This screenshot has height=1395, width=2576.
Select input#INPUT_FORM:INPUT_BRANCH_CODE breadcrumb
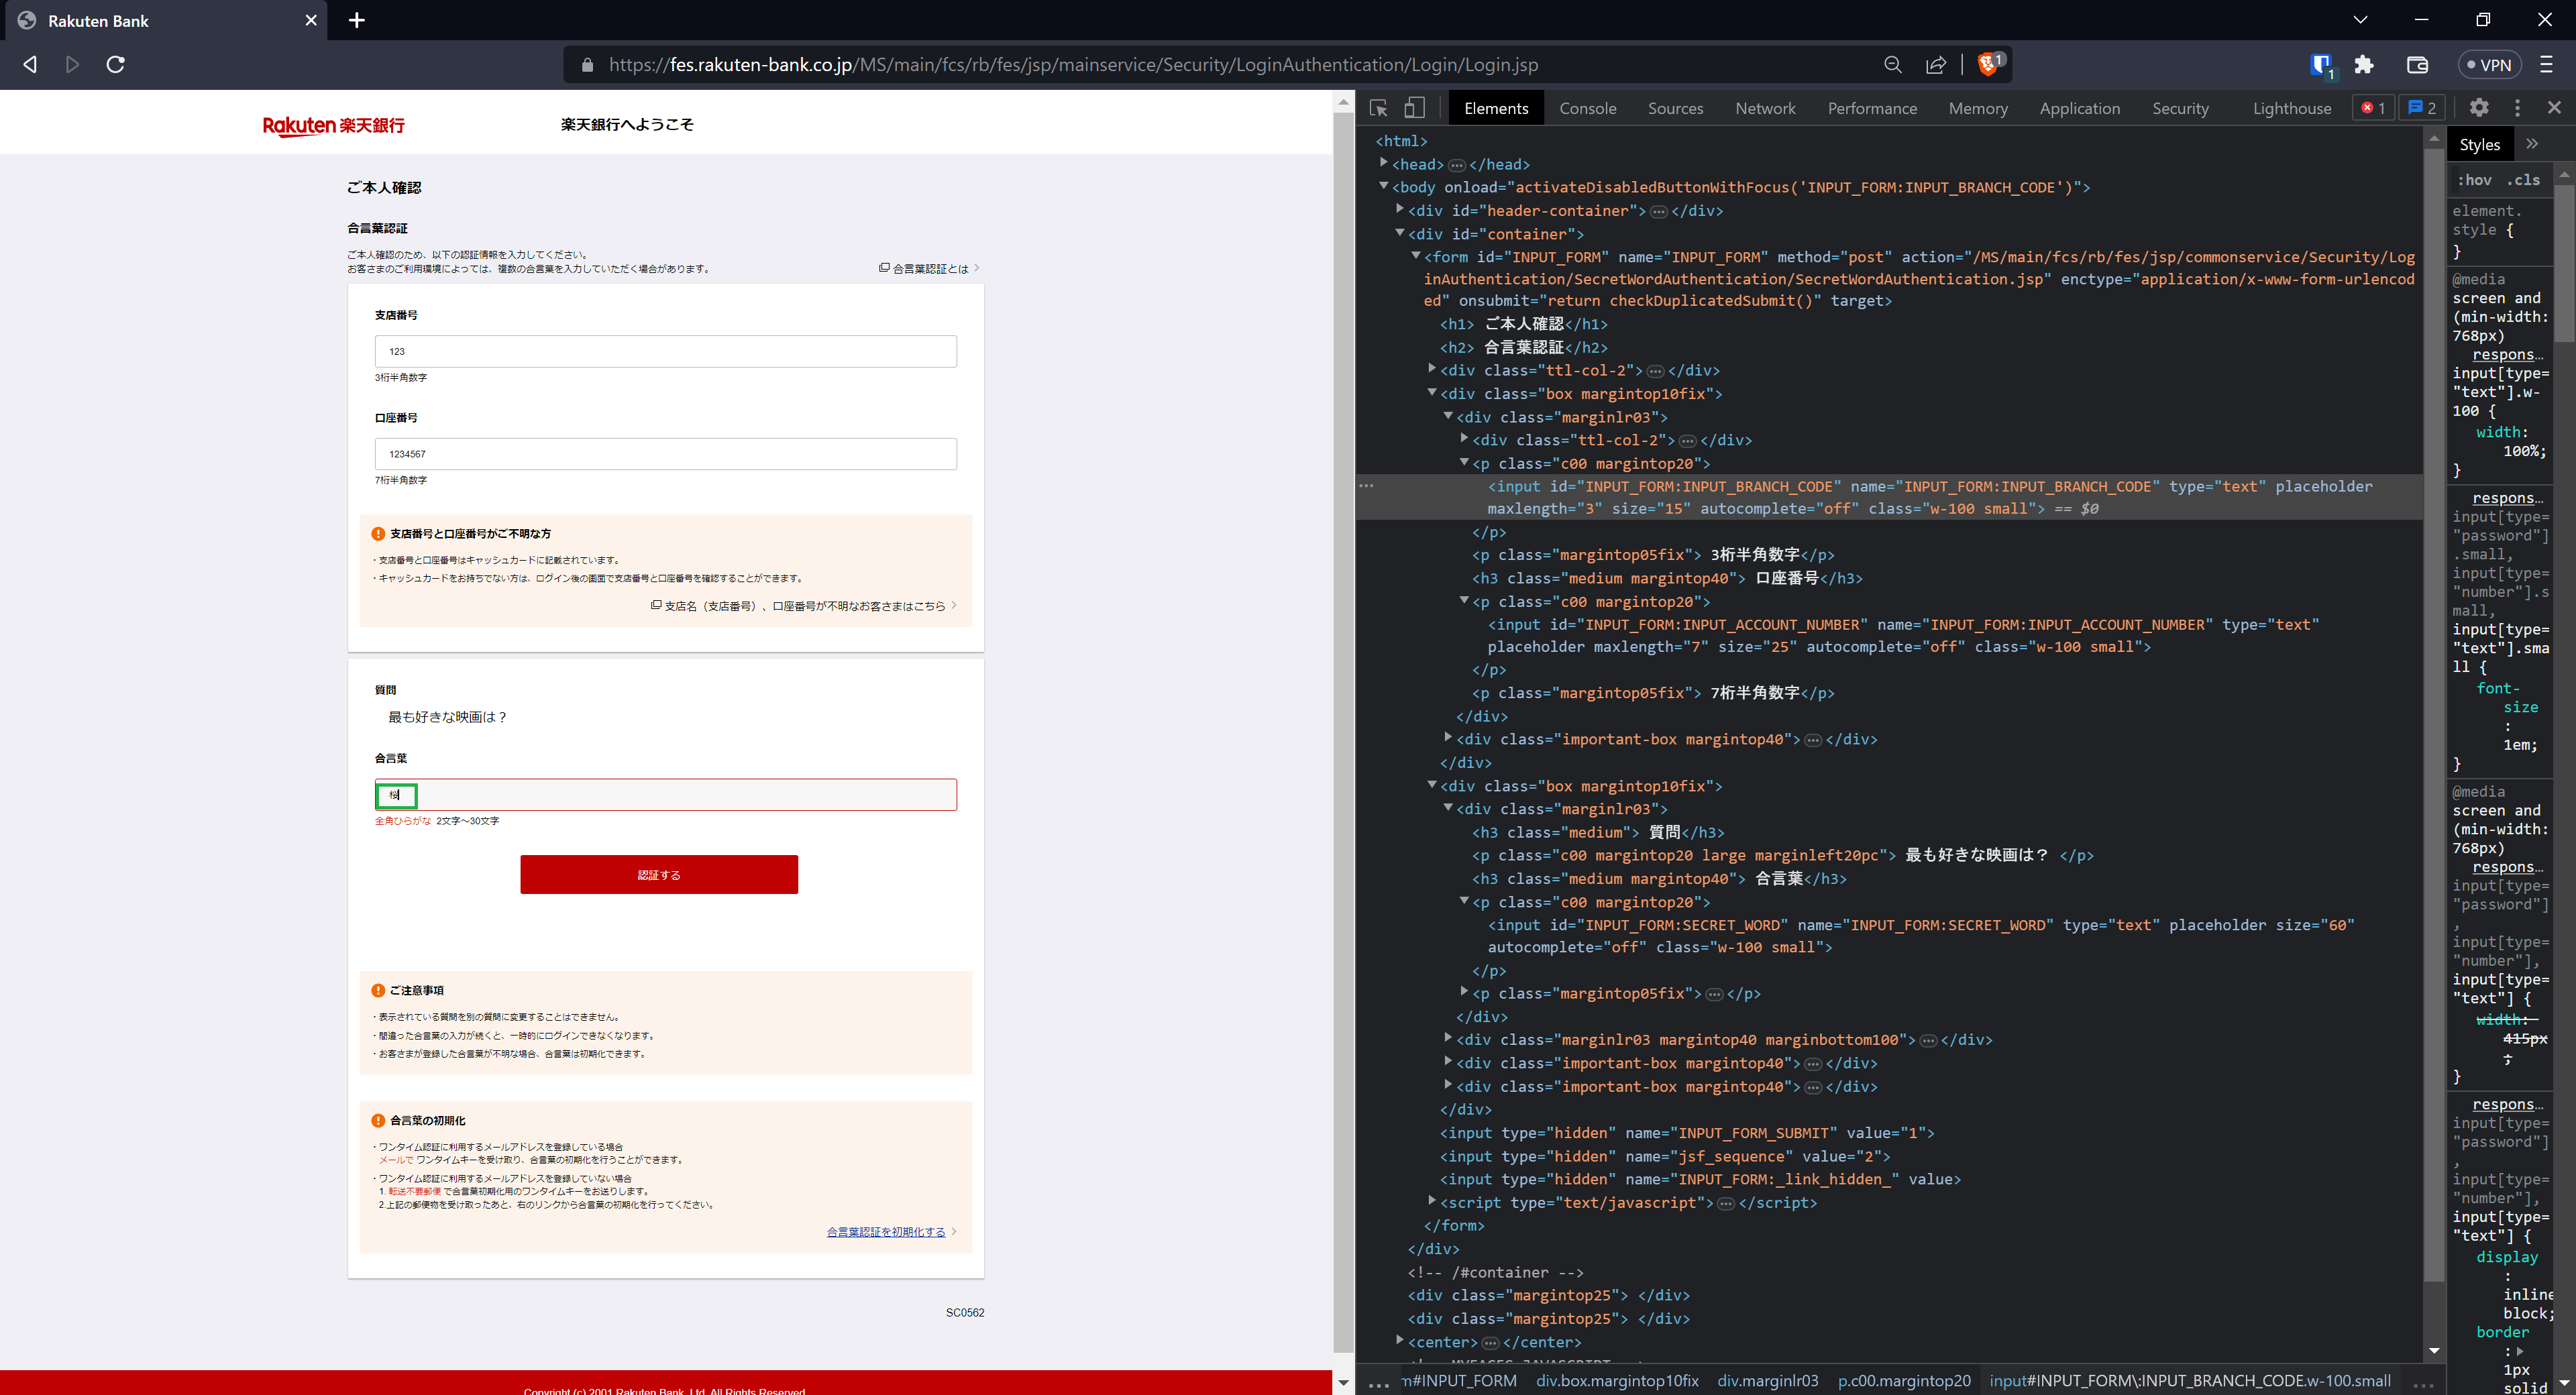coord(2190,1381)
